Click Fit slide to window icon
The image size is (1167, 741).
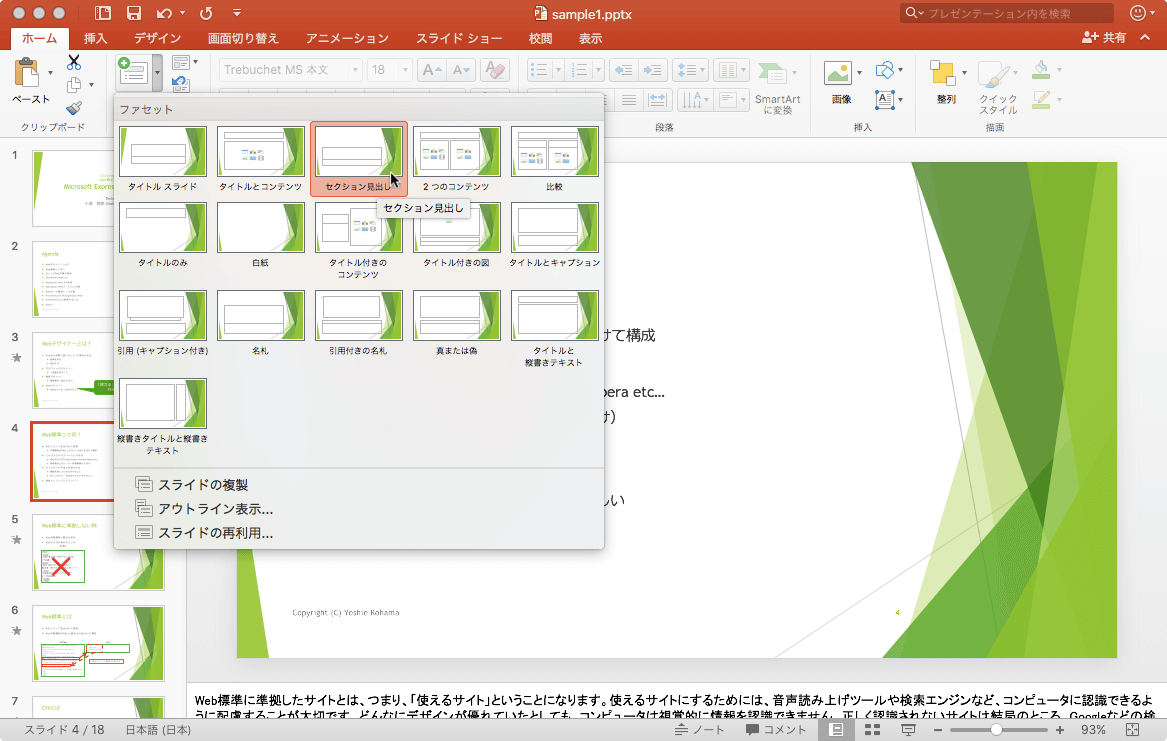pos(1133,730)
